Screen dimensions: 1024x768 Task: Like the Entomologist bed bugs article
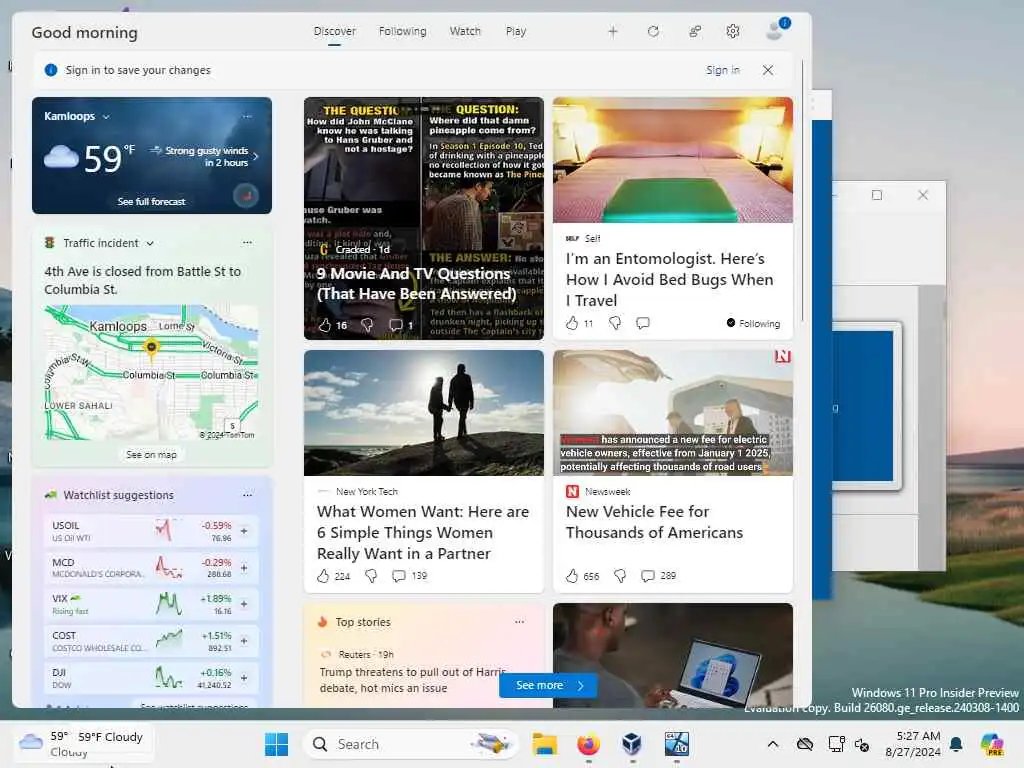[x=572, y=323]
